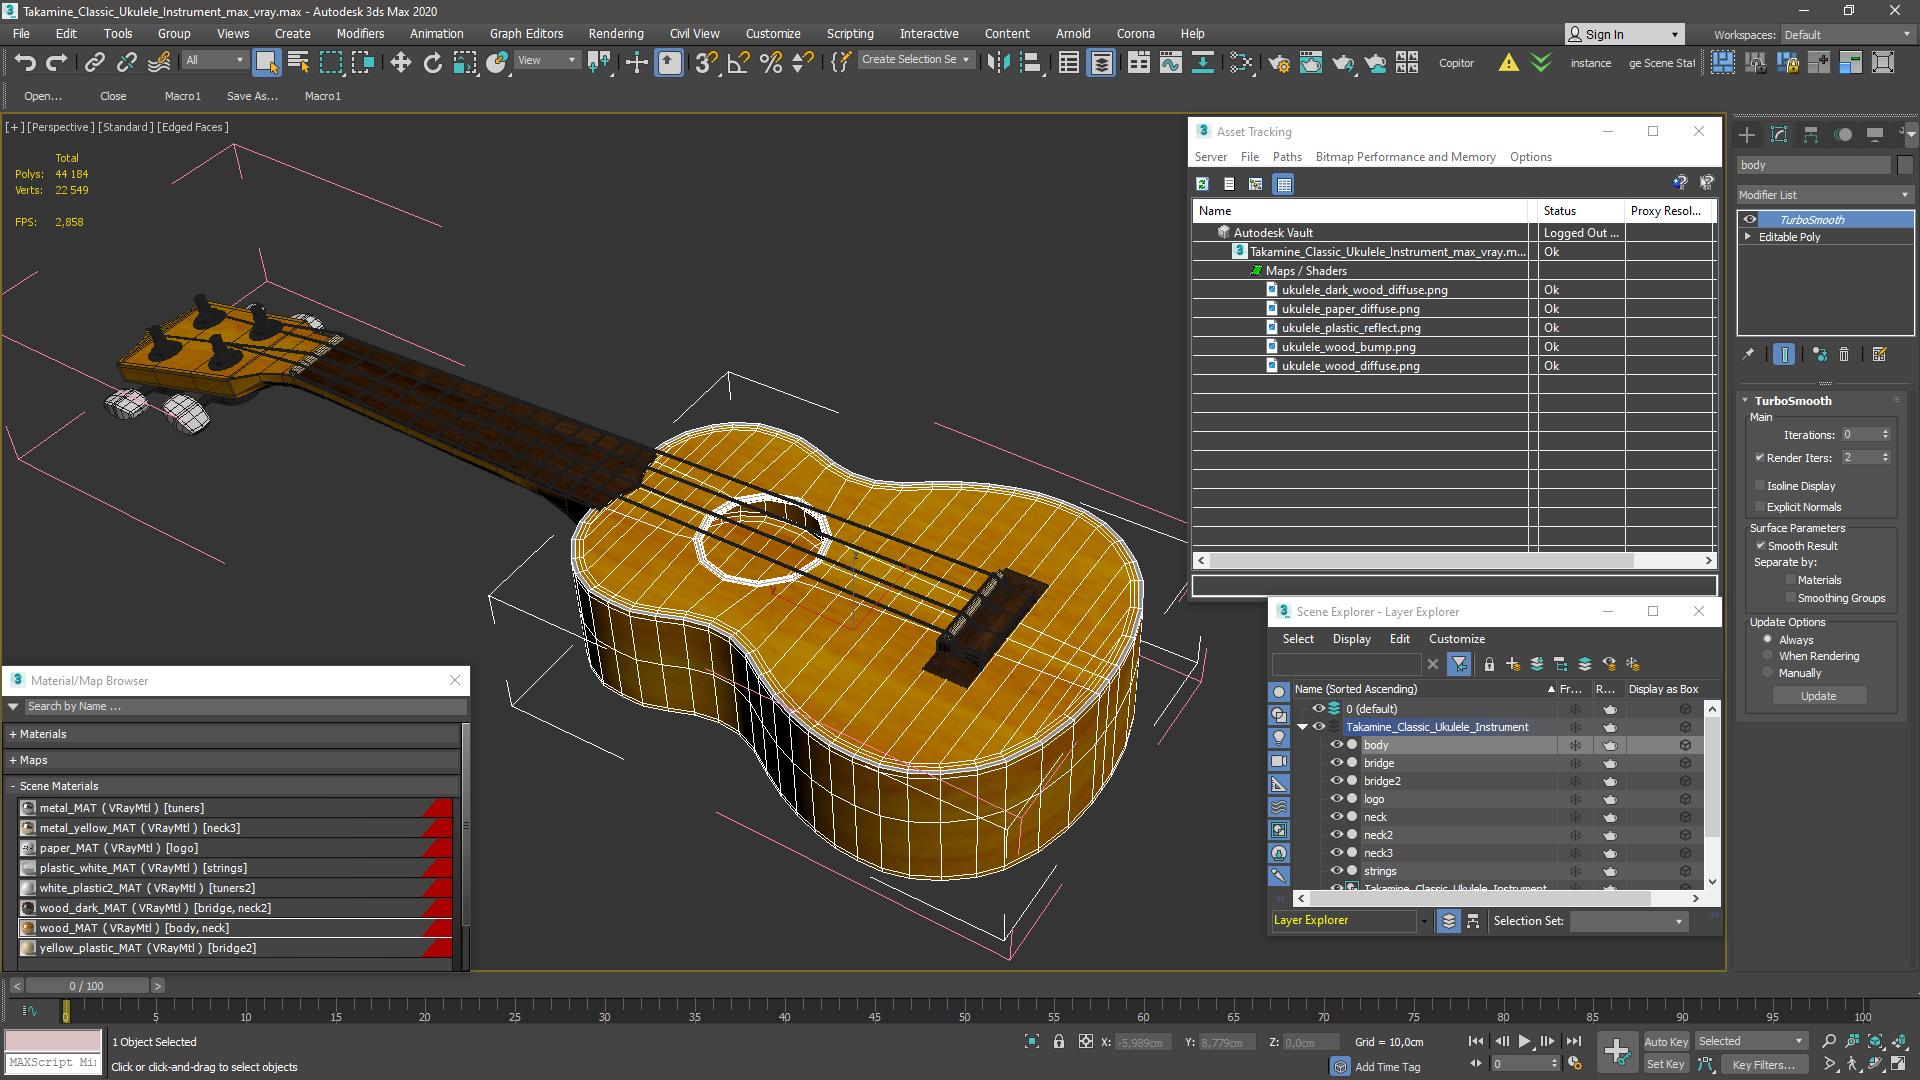Collapse Takamine_Classic_Ukulele_Instrument layer

(x=1302, y=727)
